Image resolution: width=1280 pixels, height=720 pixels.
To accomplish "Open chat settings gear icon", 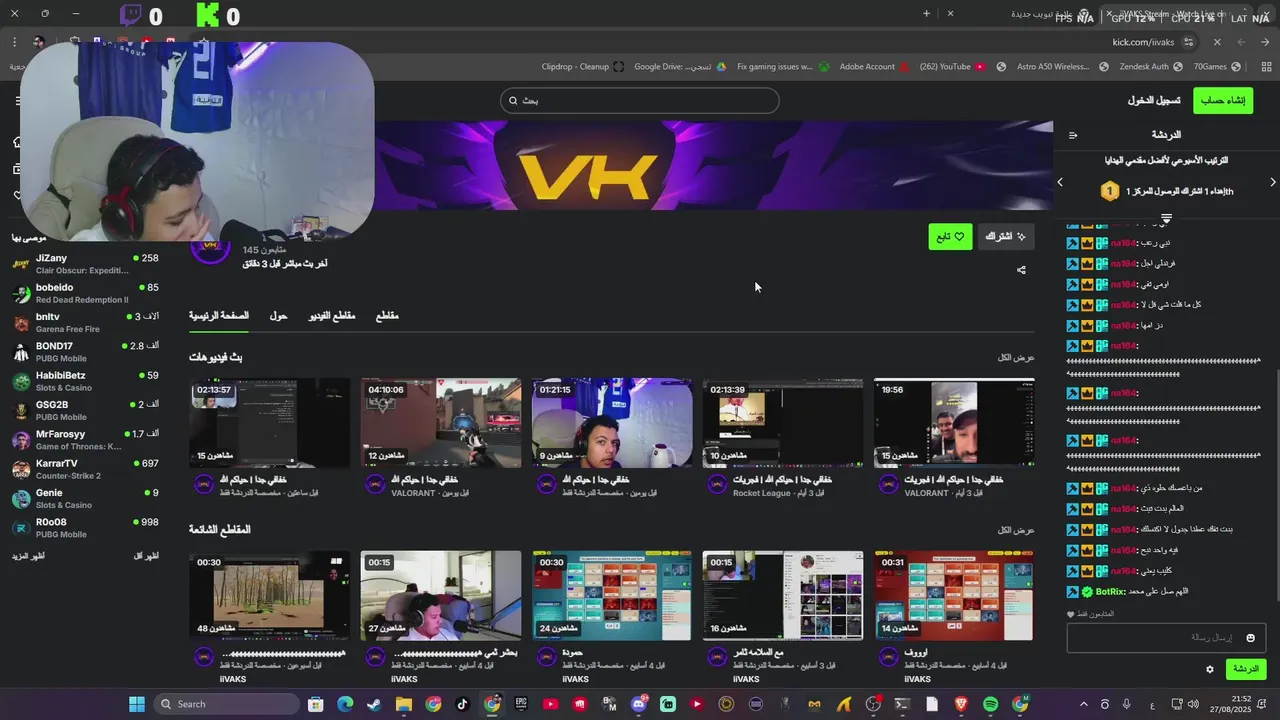I will point(1210,670).
